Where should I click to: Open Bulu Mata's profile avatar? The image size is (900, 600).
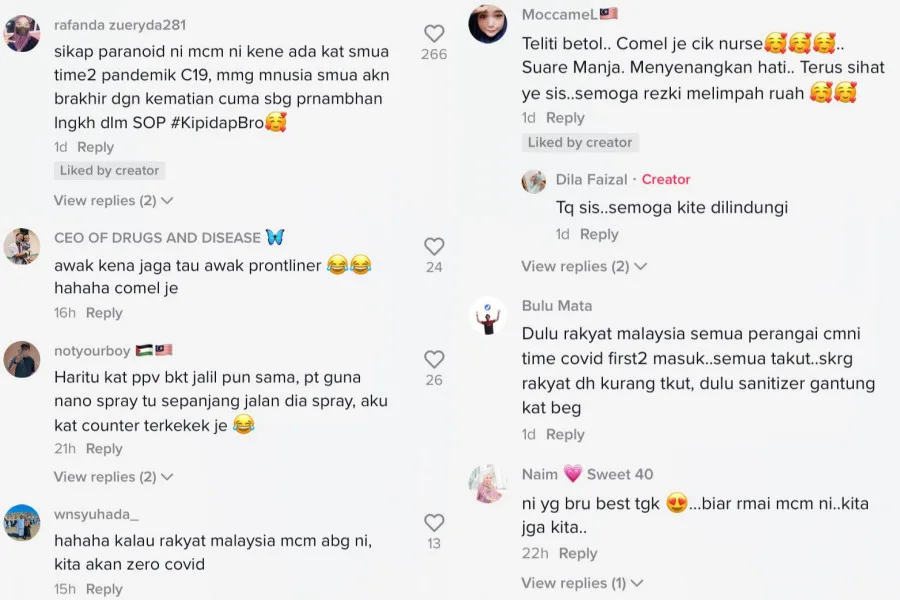(488, 315)
